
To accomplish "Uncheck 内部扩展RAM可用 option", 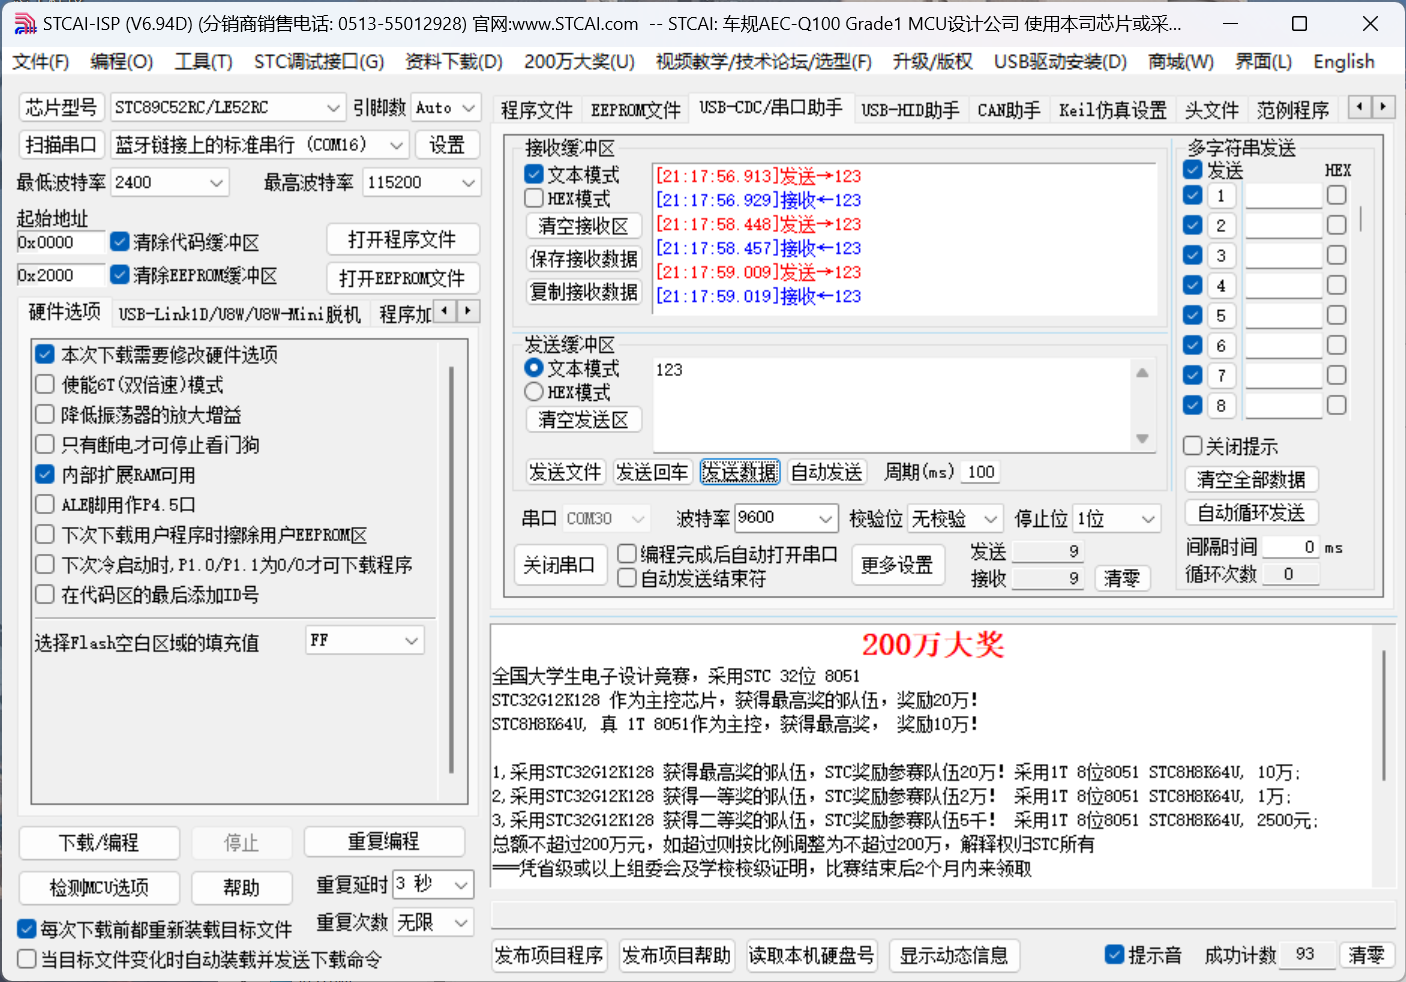I will click(x=45, y=475).
